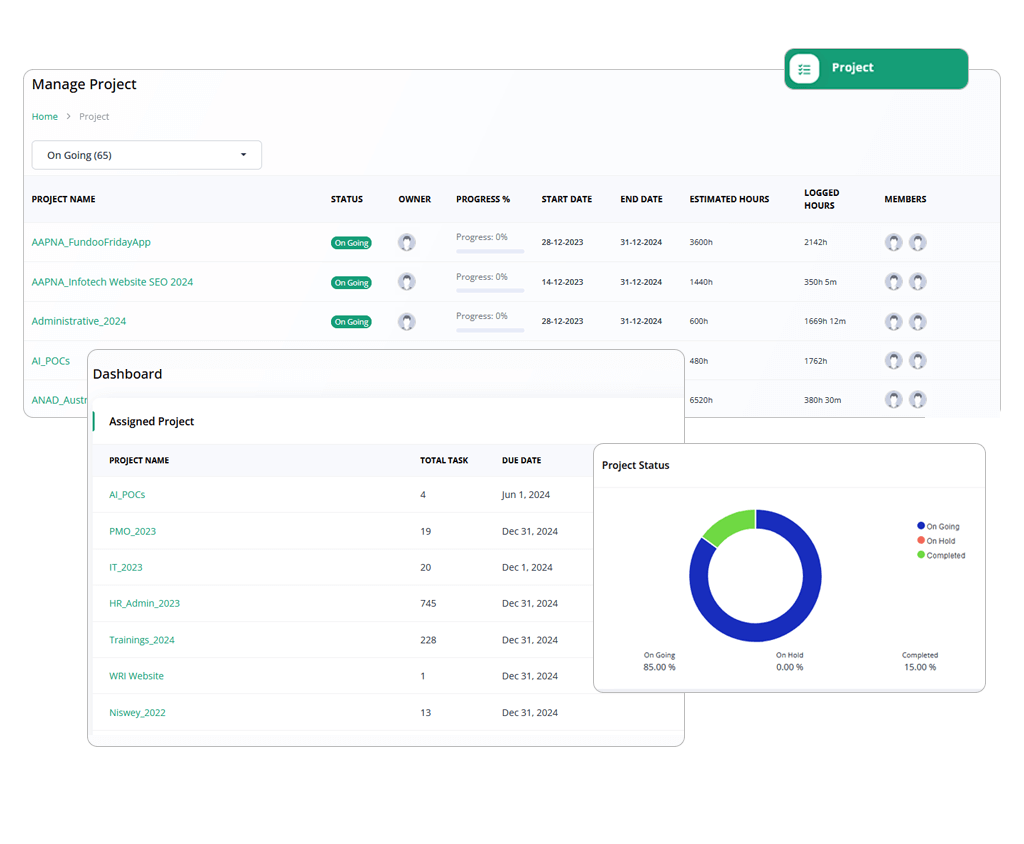Open HR_Admin_2023 assigned project

(144, 603)
